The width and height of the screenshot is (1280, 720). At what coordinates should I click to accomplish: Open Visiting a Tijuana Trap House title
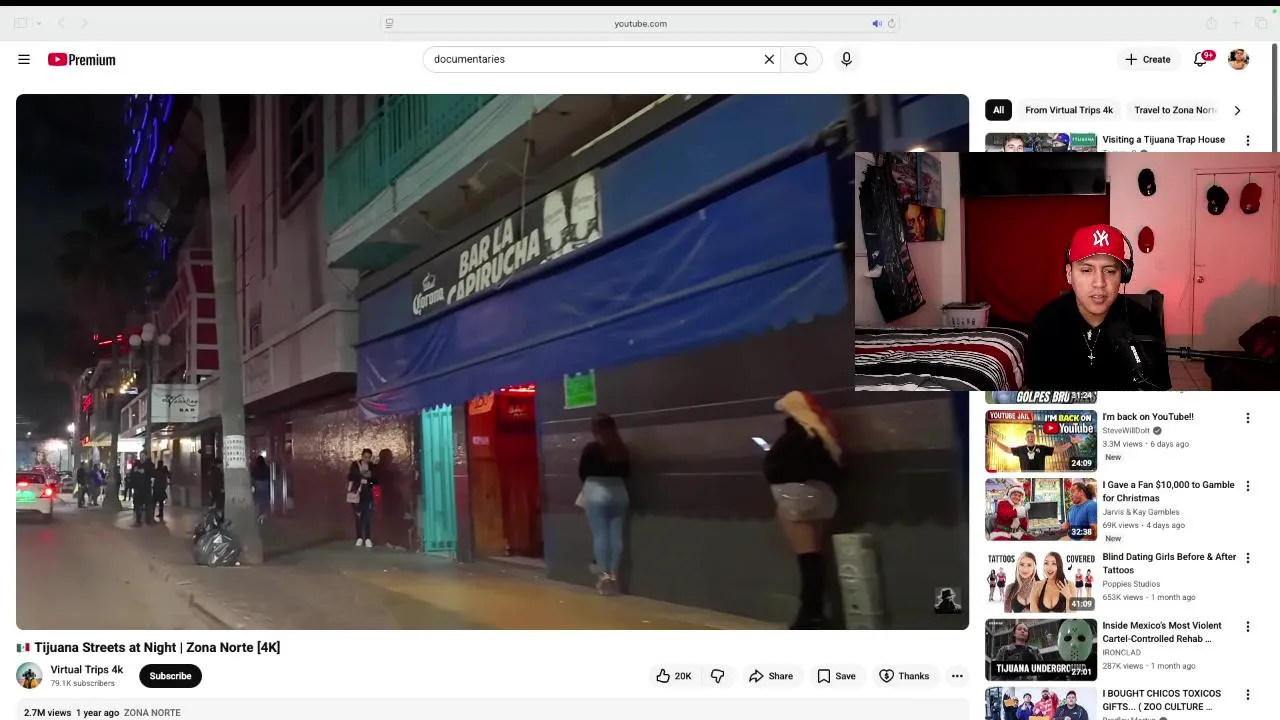[x=1163, y=140]
